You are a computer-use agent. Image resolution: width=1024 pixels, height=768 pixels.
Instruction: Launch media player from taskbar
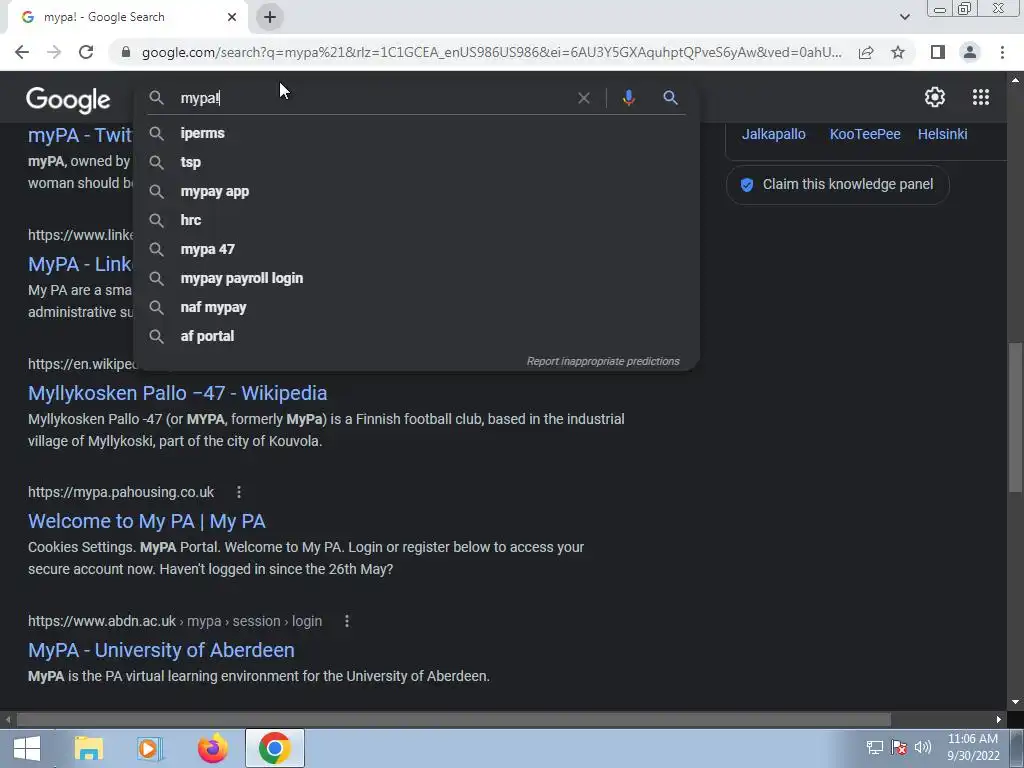tap(150, 748)
